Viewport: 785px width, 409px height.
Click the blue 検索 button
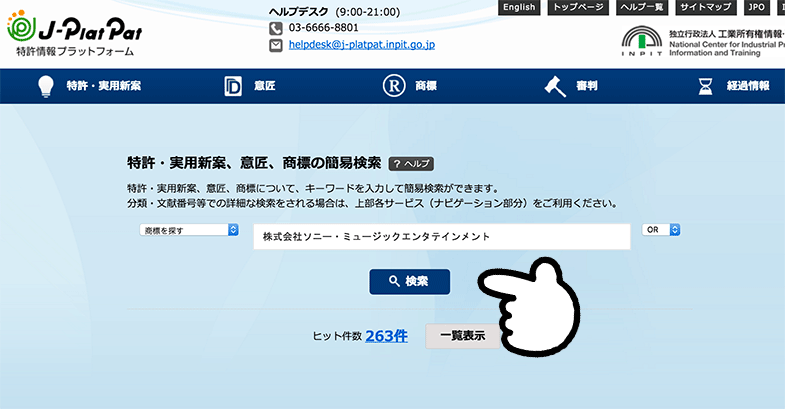410,281
